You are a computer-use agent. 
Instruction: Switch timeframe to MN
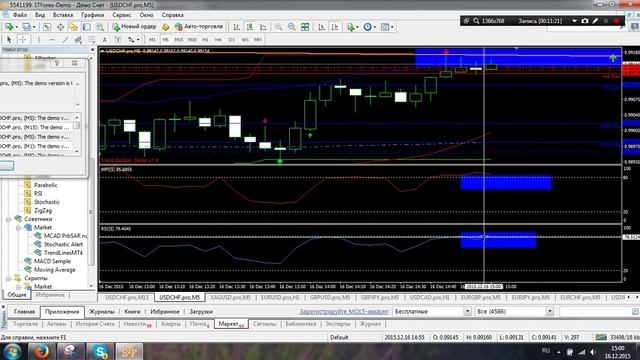(258, 40)
